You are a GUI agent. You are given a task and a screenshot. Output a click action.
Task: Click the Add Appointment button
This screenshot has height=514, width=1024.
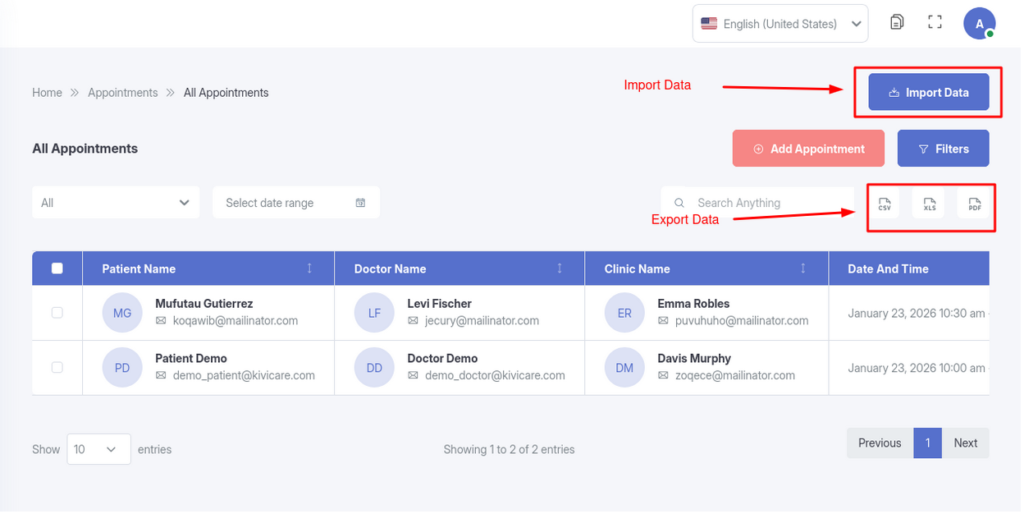click(808, 149)
